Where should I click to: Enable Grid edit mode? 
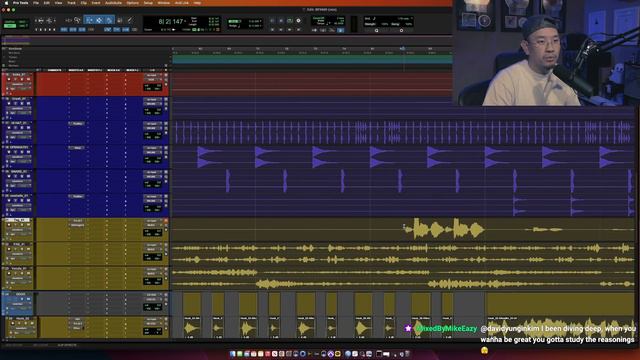[22, 26]
